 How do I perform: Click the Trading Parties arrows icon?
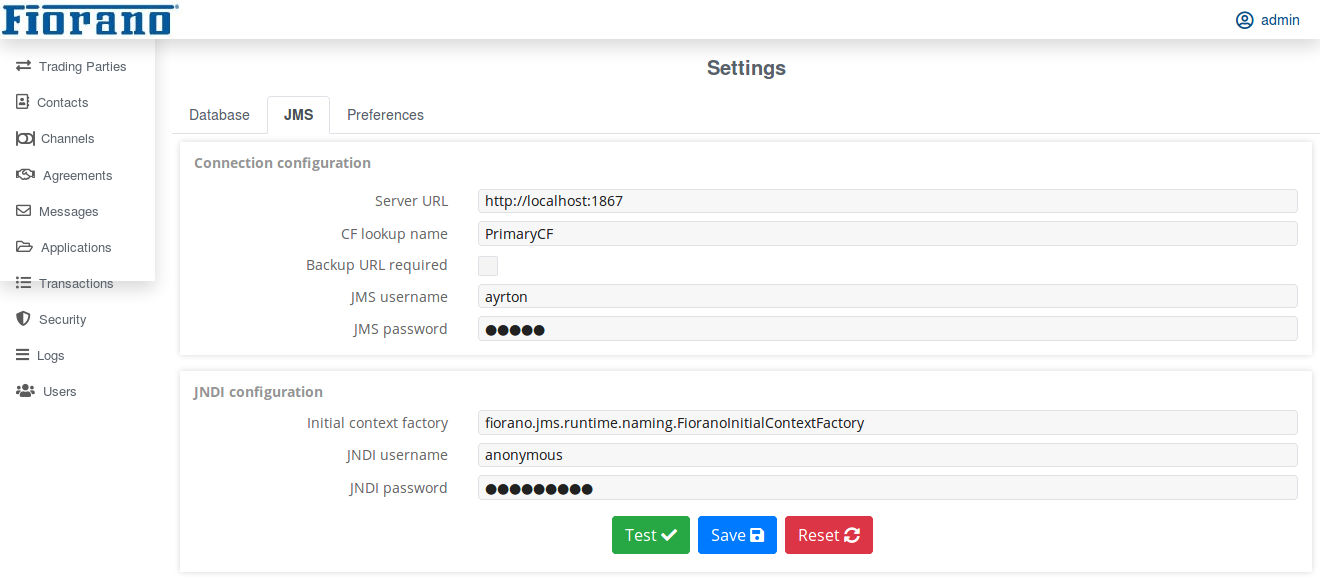tap(23, 66)
